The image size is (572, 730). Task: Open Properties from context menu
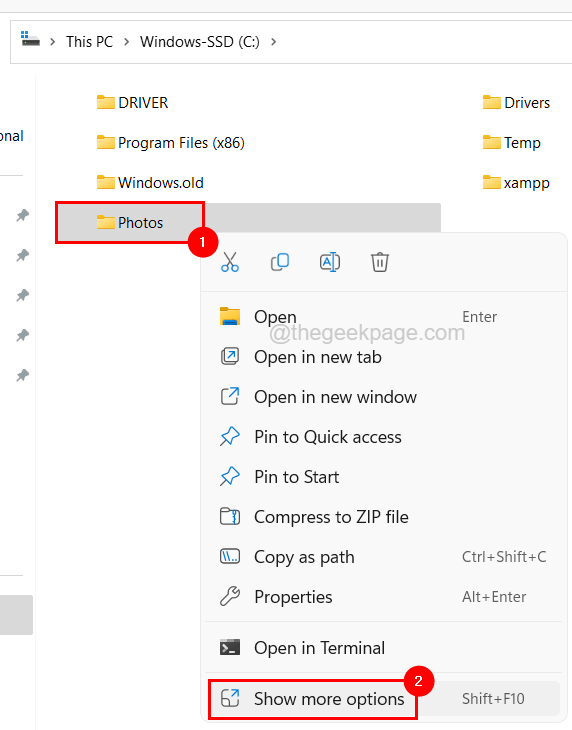[382, 597]
